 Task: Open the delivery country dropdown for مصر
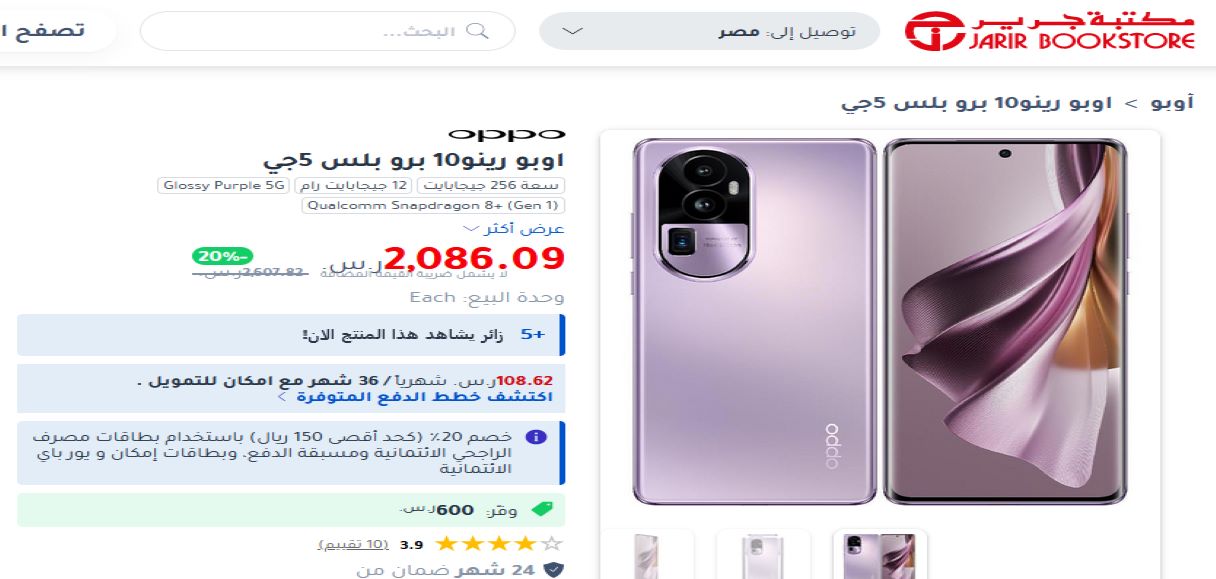point(709,31)
